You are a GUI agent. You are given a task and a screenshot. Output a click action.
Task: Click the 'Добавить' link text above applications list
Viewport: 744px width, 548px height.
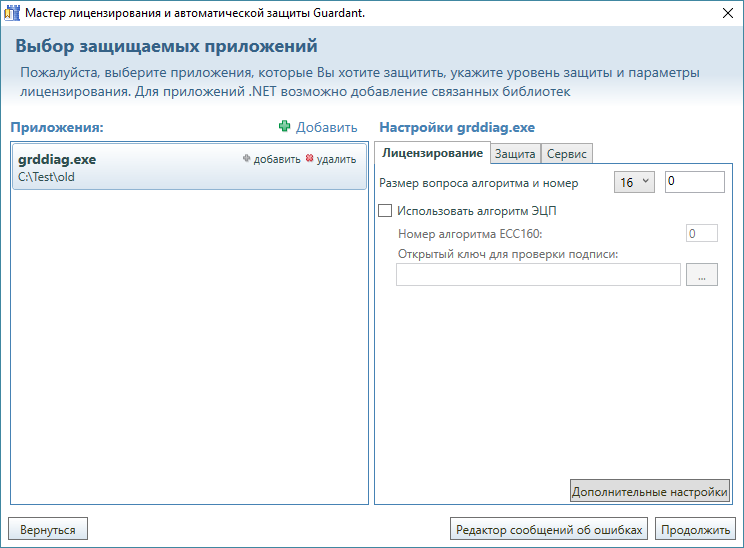point(326,127)
